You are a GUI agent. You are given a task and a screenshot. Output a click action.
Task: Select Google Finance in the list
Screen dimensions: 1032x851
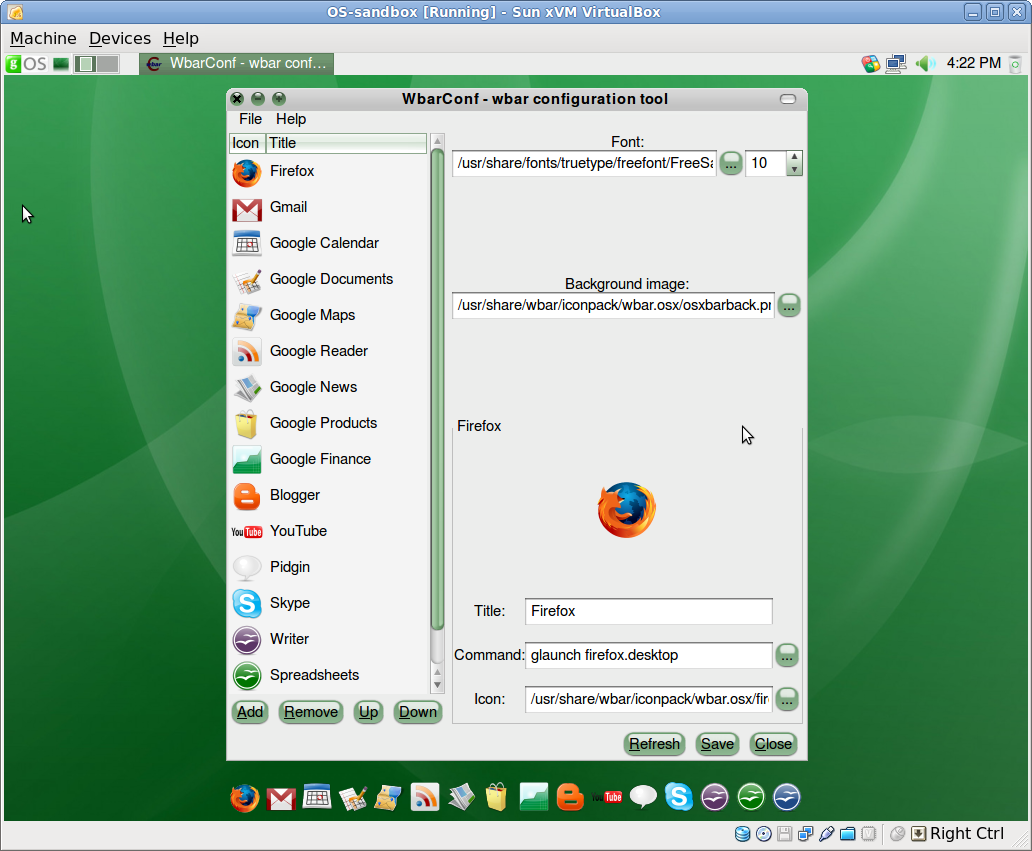tap(328, 459)
